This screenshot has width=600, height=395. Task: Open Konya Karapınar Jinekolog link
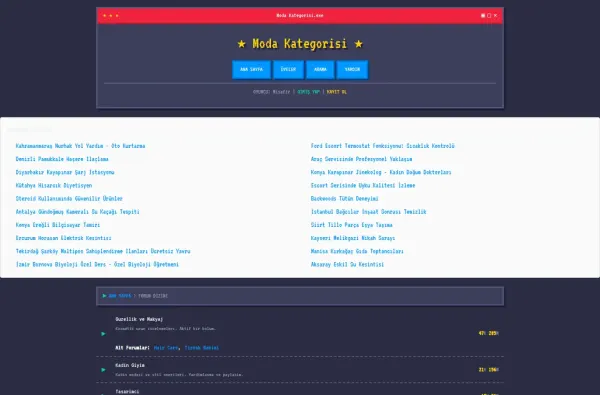point(381,172)
